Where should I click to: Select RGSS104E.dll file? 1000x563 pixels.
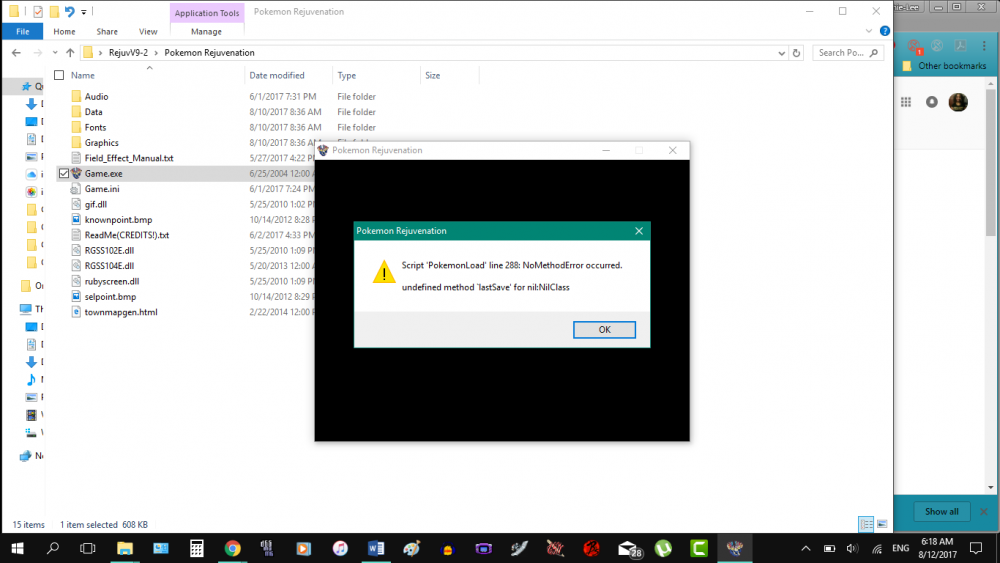[109, 266]
